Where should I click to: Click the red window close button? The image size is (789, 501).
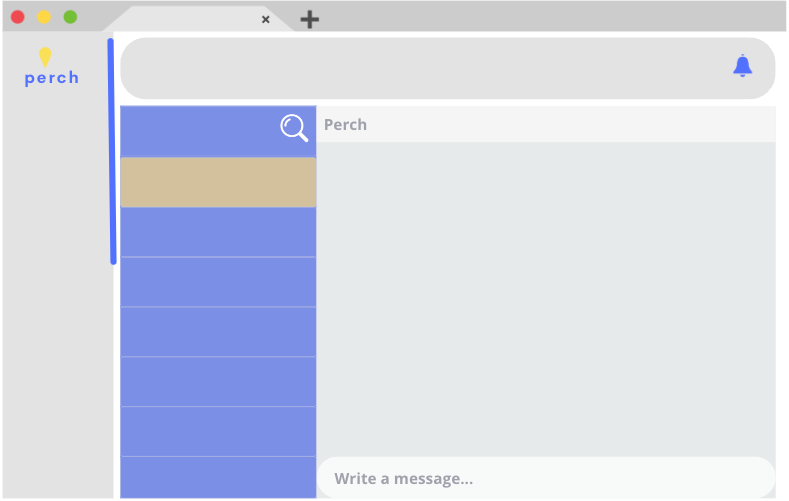pos(18,17)
